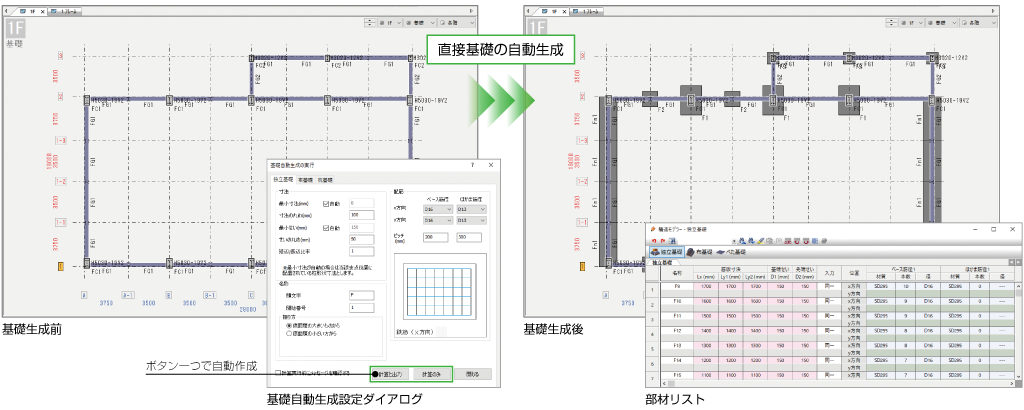Open the 基礎 layer dropdown in the right view

[x=940, y=23]
